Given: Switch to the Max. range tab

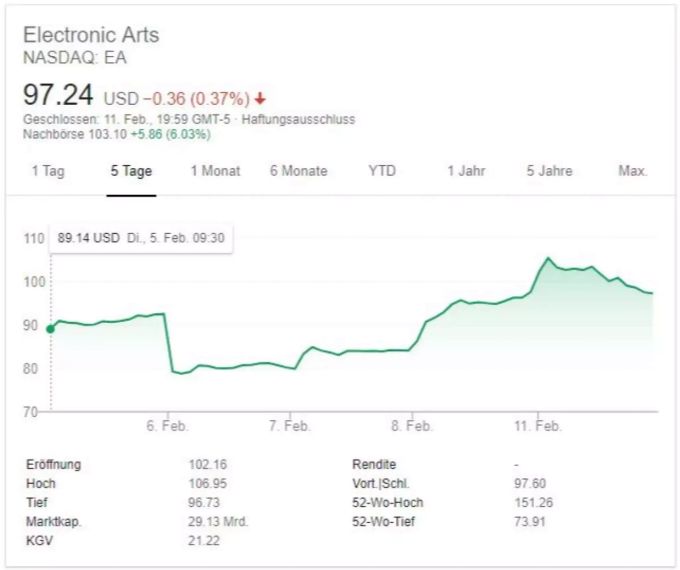Looking at the screenshot, I should click(633, 171).
